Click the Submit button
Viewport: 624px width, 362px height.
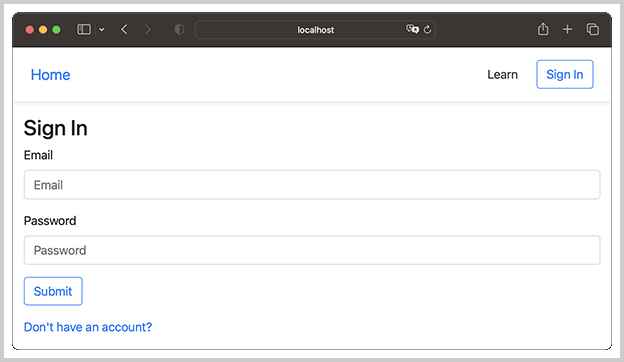click(x=53, y=291)
